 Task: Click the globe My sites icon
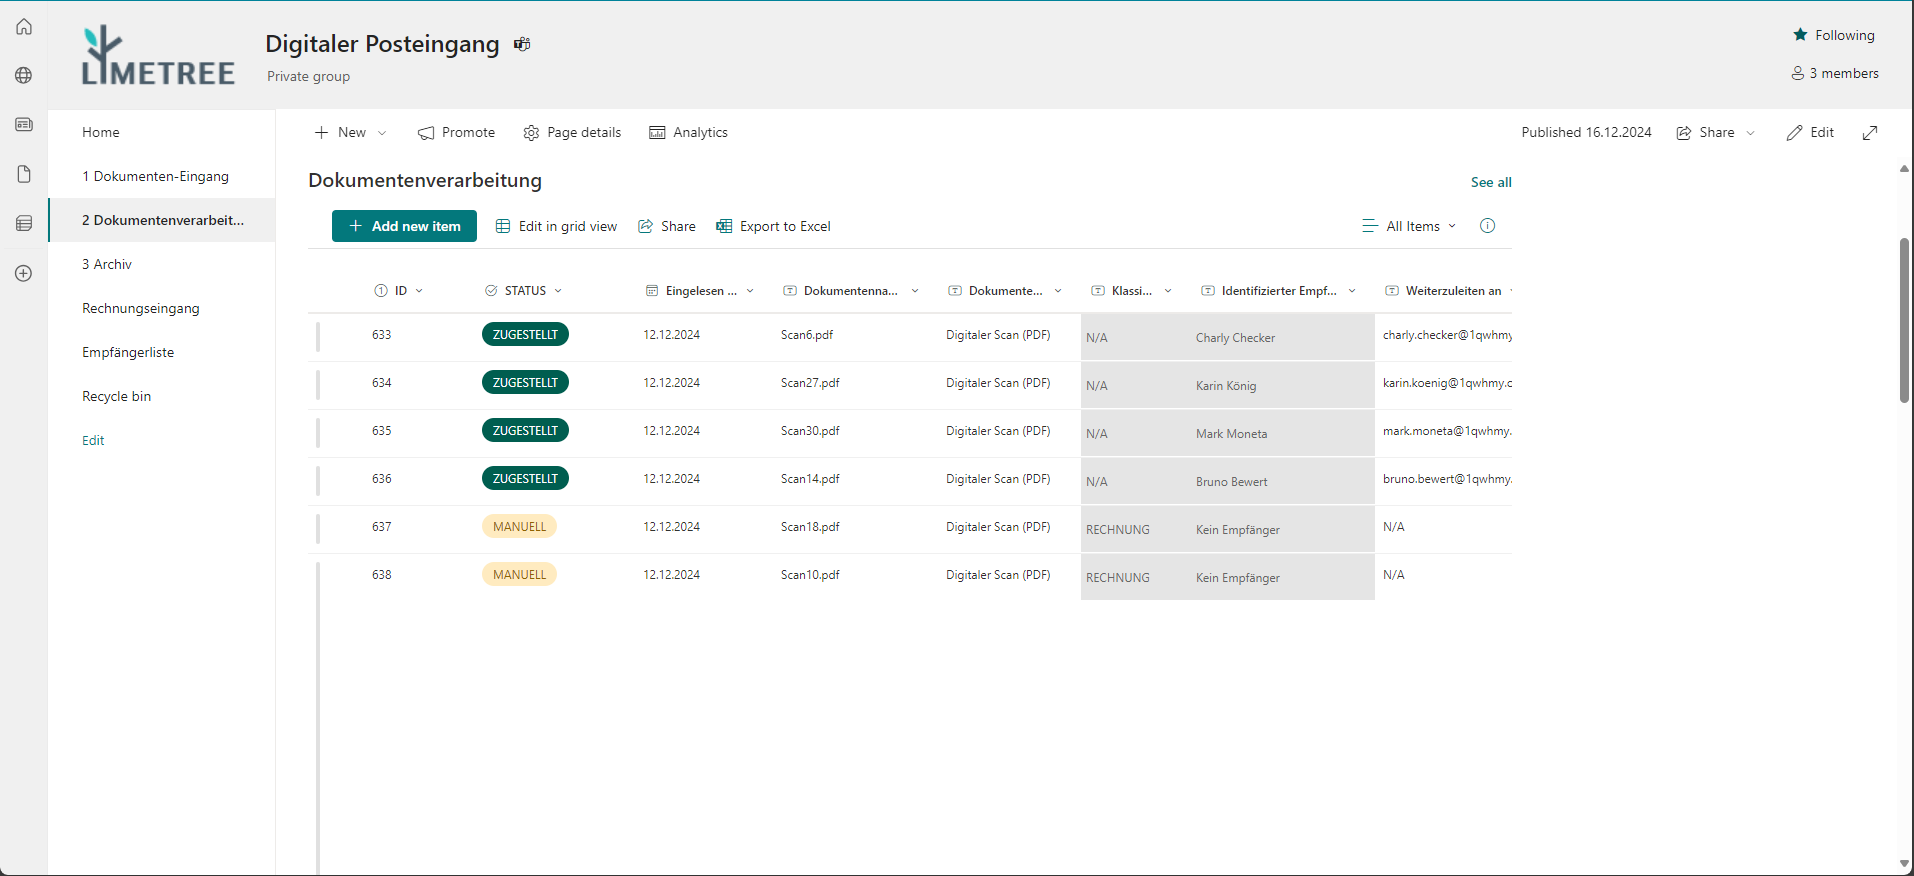click(24, 75)
